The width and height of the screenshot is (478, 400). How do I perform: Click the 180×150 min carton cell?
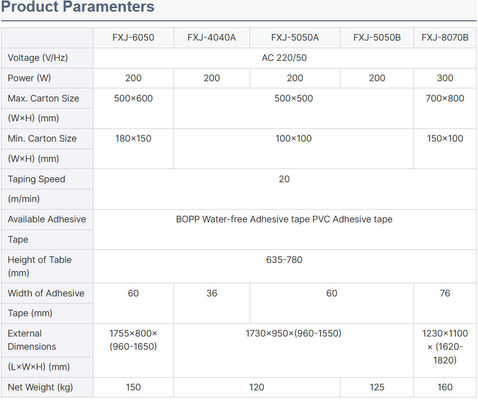click(133, 149)
